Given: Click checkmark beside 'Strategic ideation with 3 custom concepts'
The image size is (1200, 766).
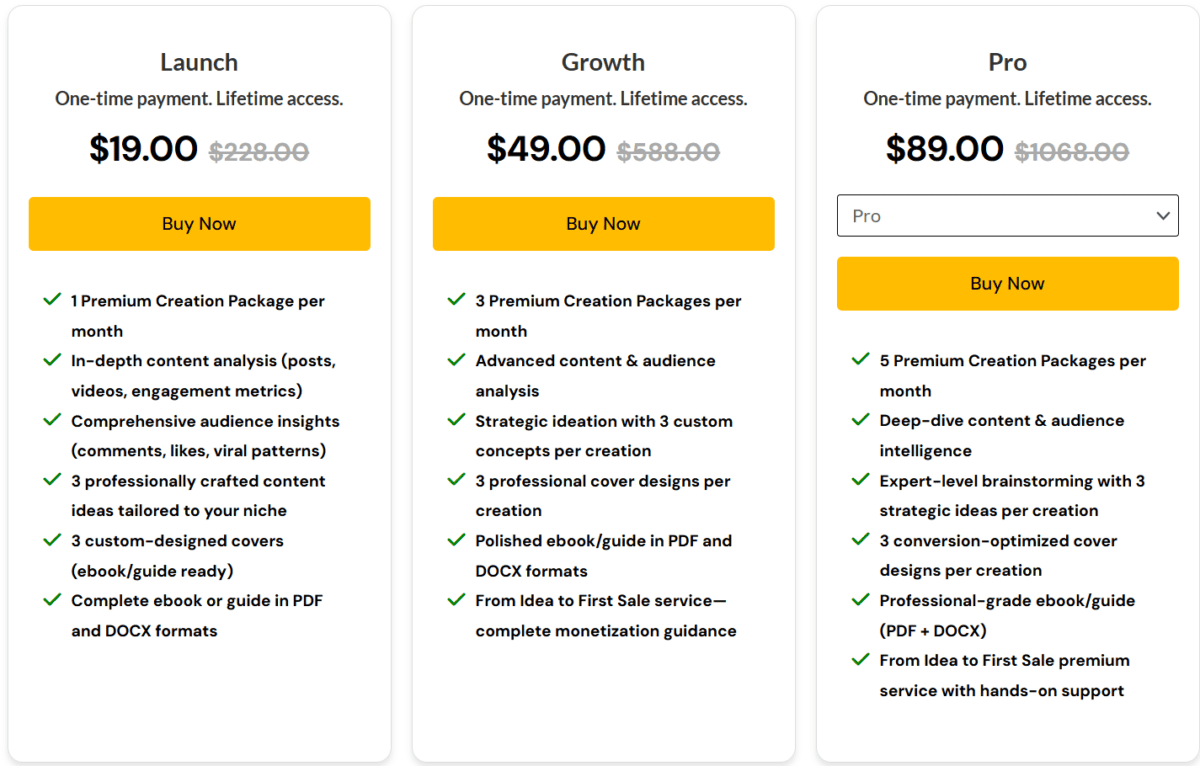Looking at the screenshot, I should click(457, 419).
